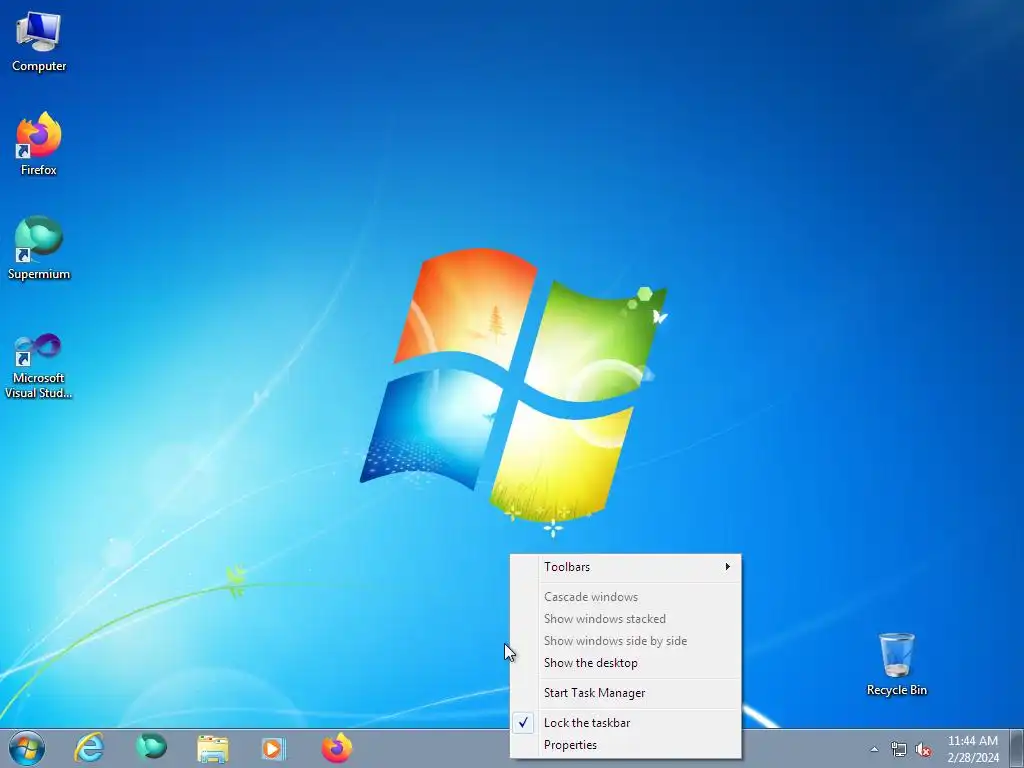Screen dimensions: 1024x768
Task: Select the Microsoft Visual Studio desktop shortcut
Action: pyautogui.click(x=39, y=366)
